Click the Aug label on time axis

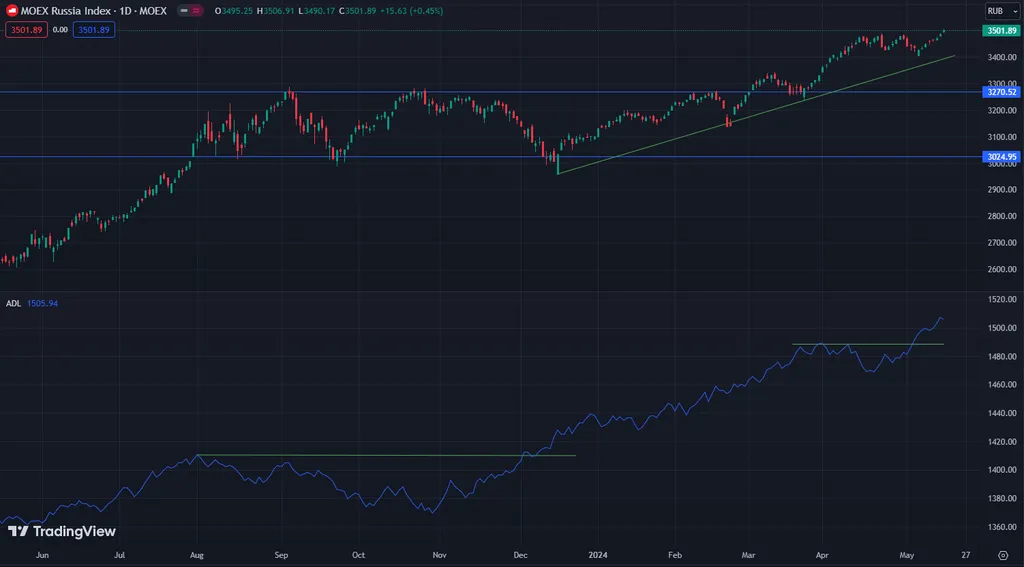coord(197,555)
